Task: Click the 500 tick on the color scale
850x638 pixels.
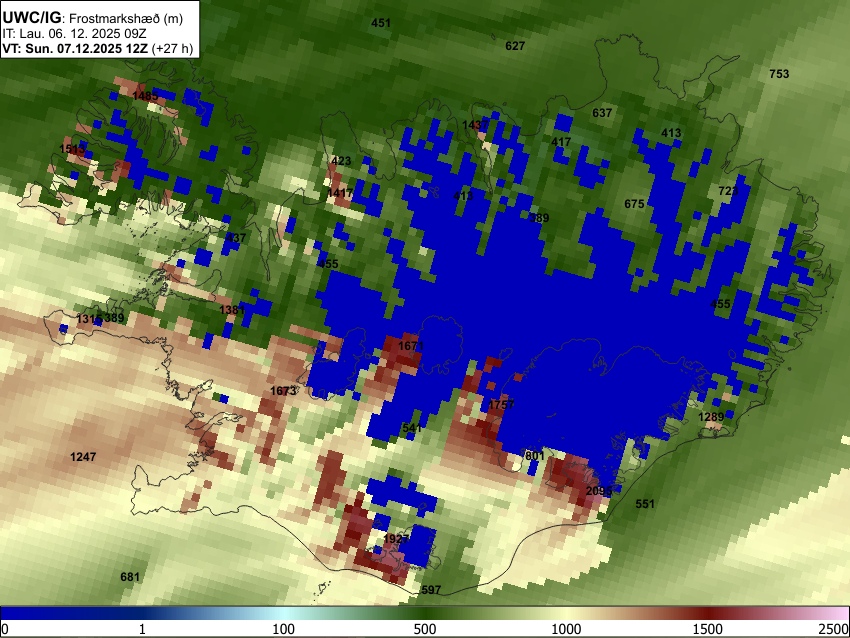Action: pyautogui.click(x=425, y=629)
